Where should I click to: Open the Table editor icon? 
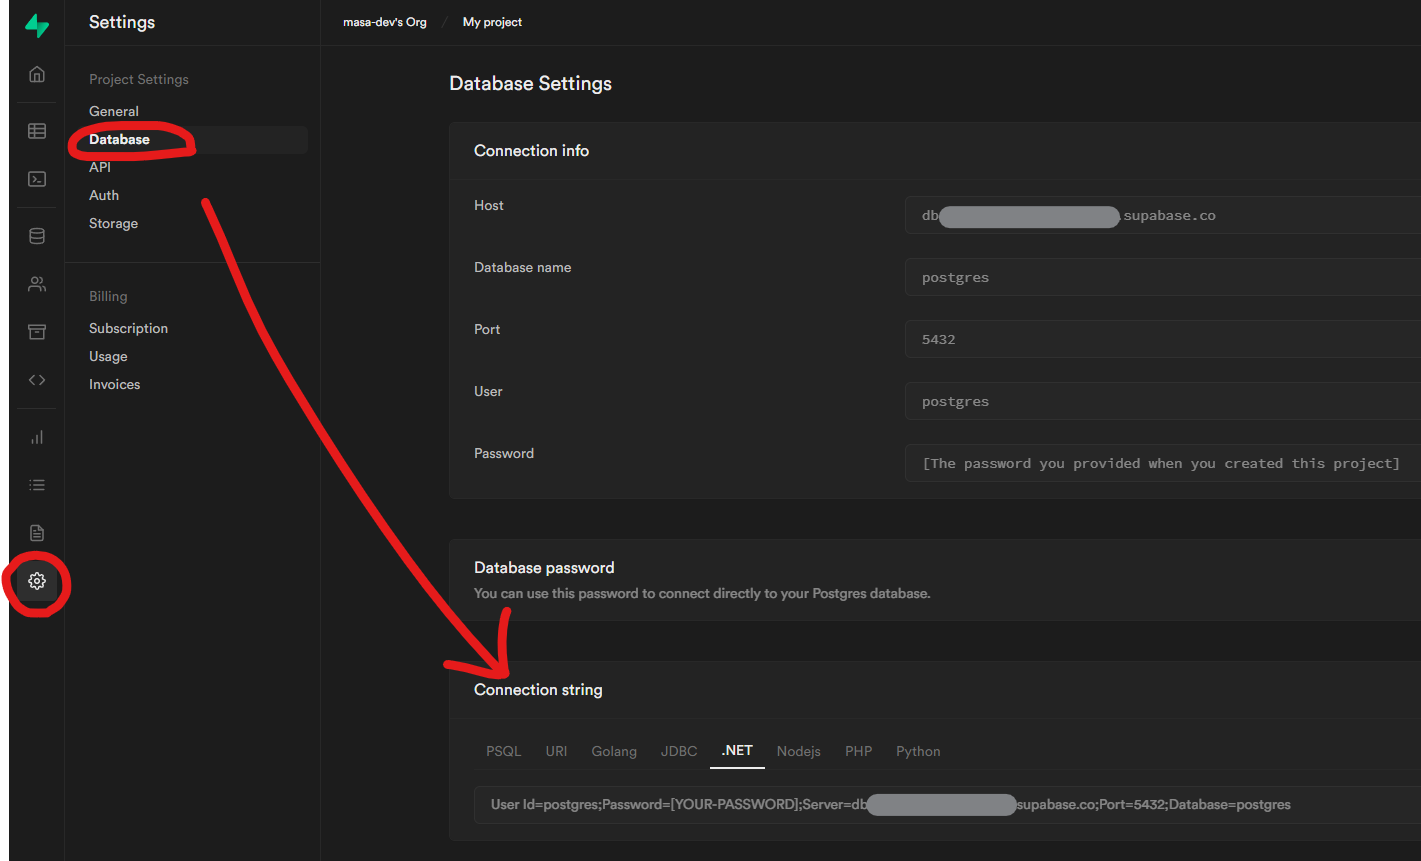point(37,131)
